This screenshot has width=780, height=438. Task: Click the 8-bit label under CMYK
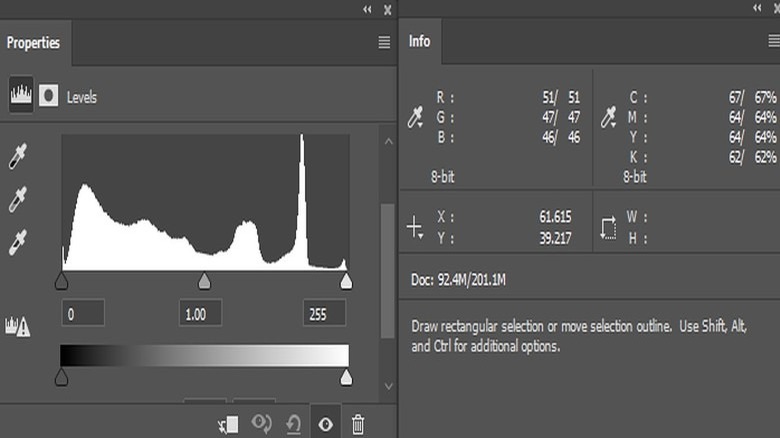(635, 177)
